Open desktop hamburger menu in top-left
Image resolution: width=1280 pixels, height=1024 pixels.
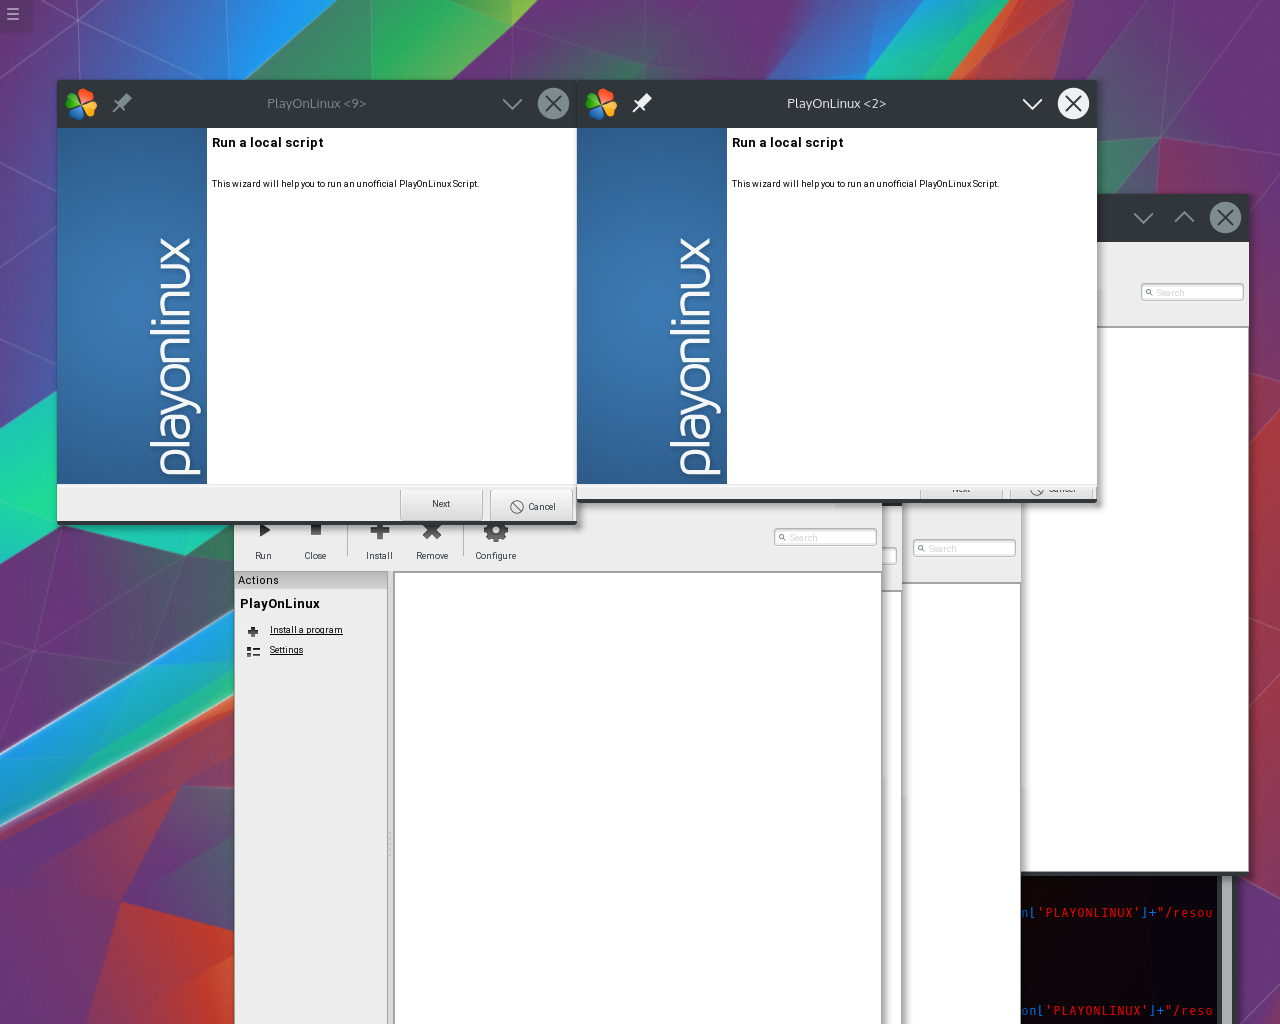pos(13,14)
